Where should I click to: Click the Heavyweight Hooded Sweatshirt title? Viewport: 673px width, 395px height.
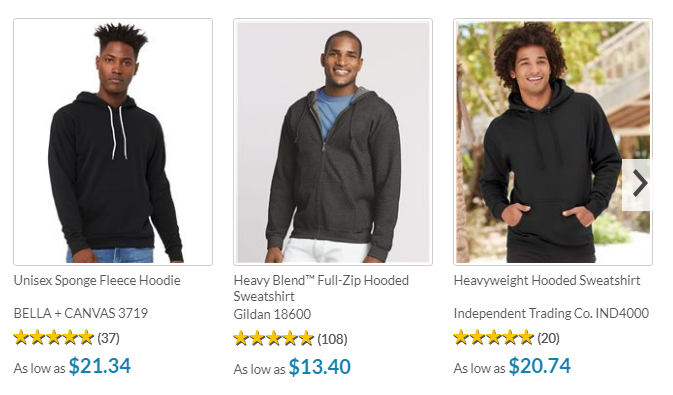click(547, 281)
